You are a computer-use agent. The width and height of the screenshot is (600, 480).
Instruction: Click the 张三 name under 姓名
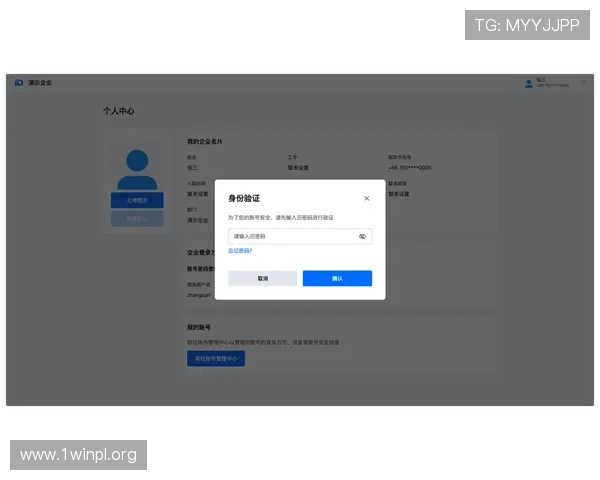tap(192, 168)
